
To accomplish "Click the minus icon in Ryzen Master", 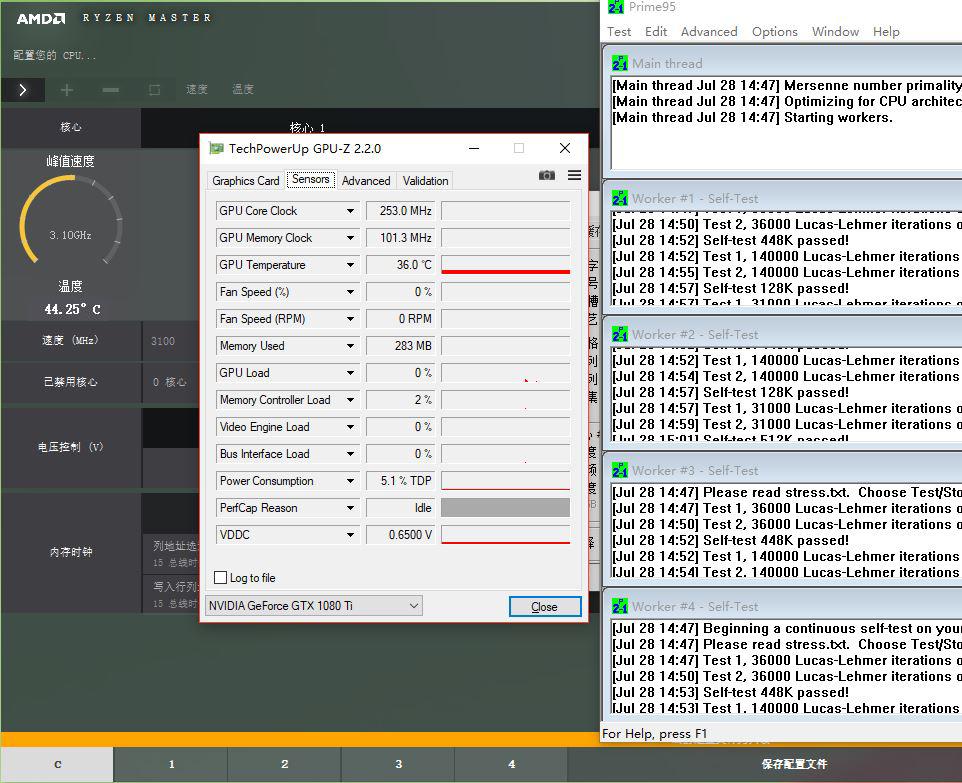I will (110, 90).
